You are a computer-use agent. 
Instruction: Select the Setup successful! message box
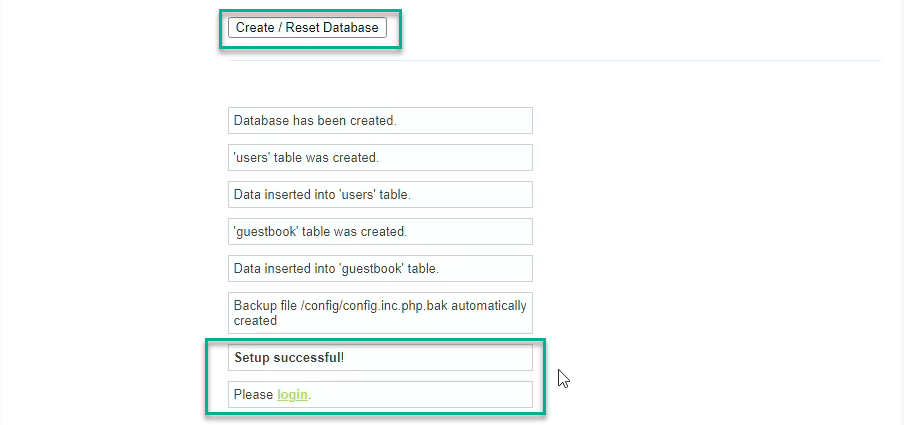[x=381, y=358]
